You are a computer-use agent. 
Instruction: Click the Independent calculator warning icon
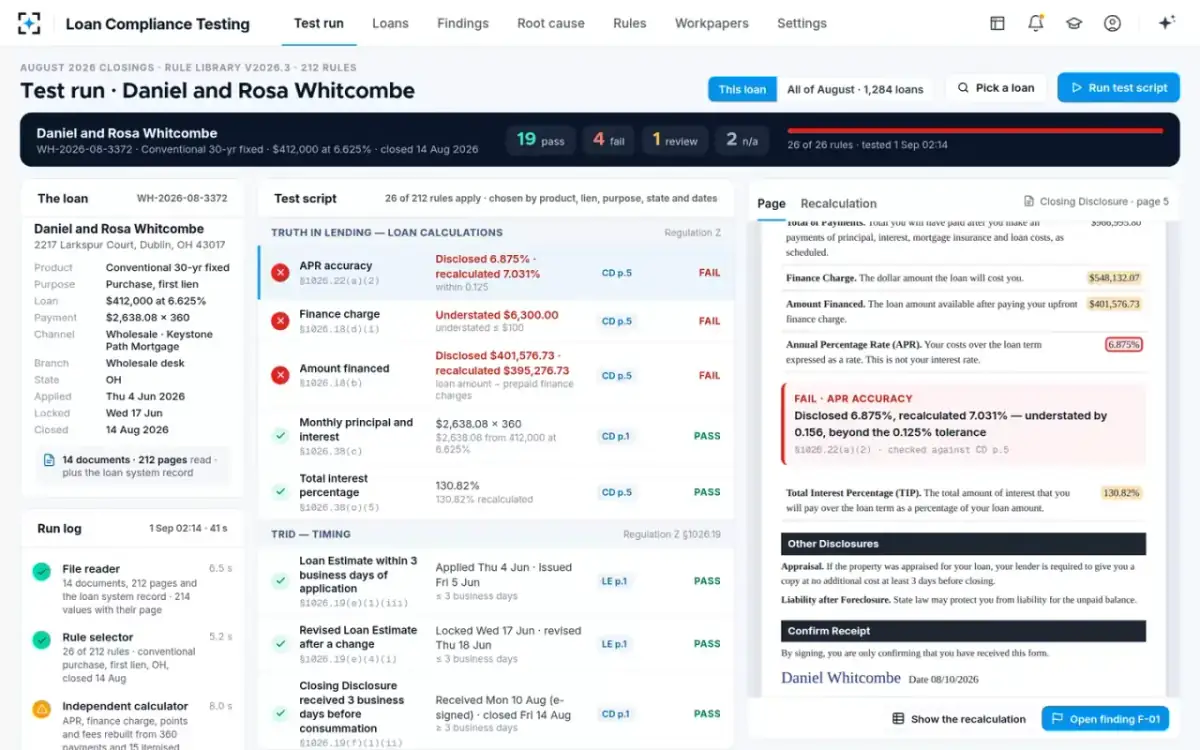pos(42,709)
